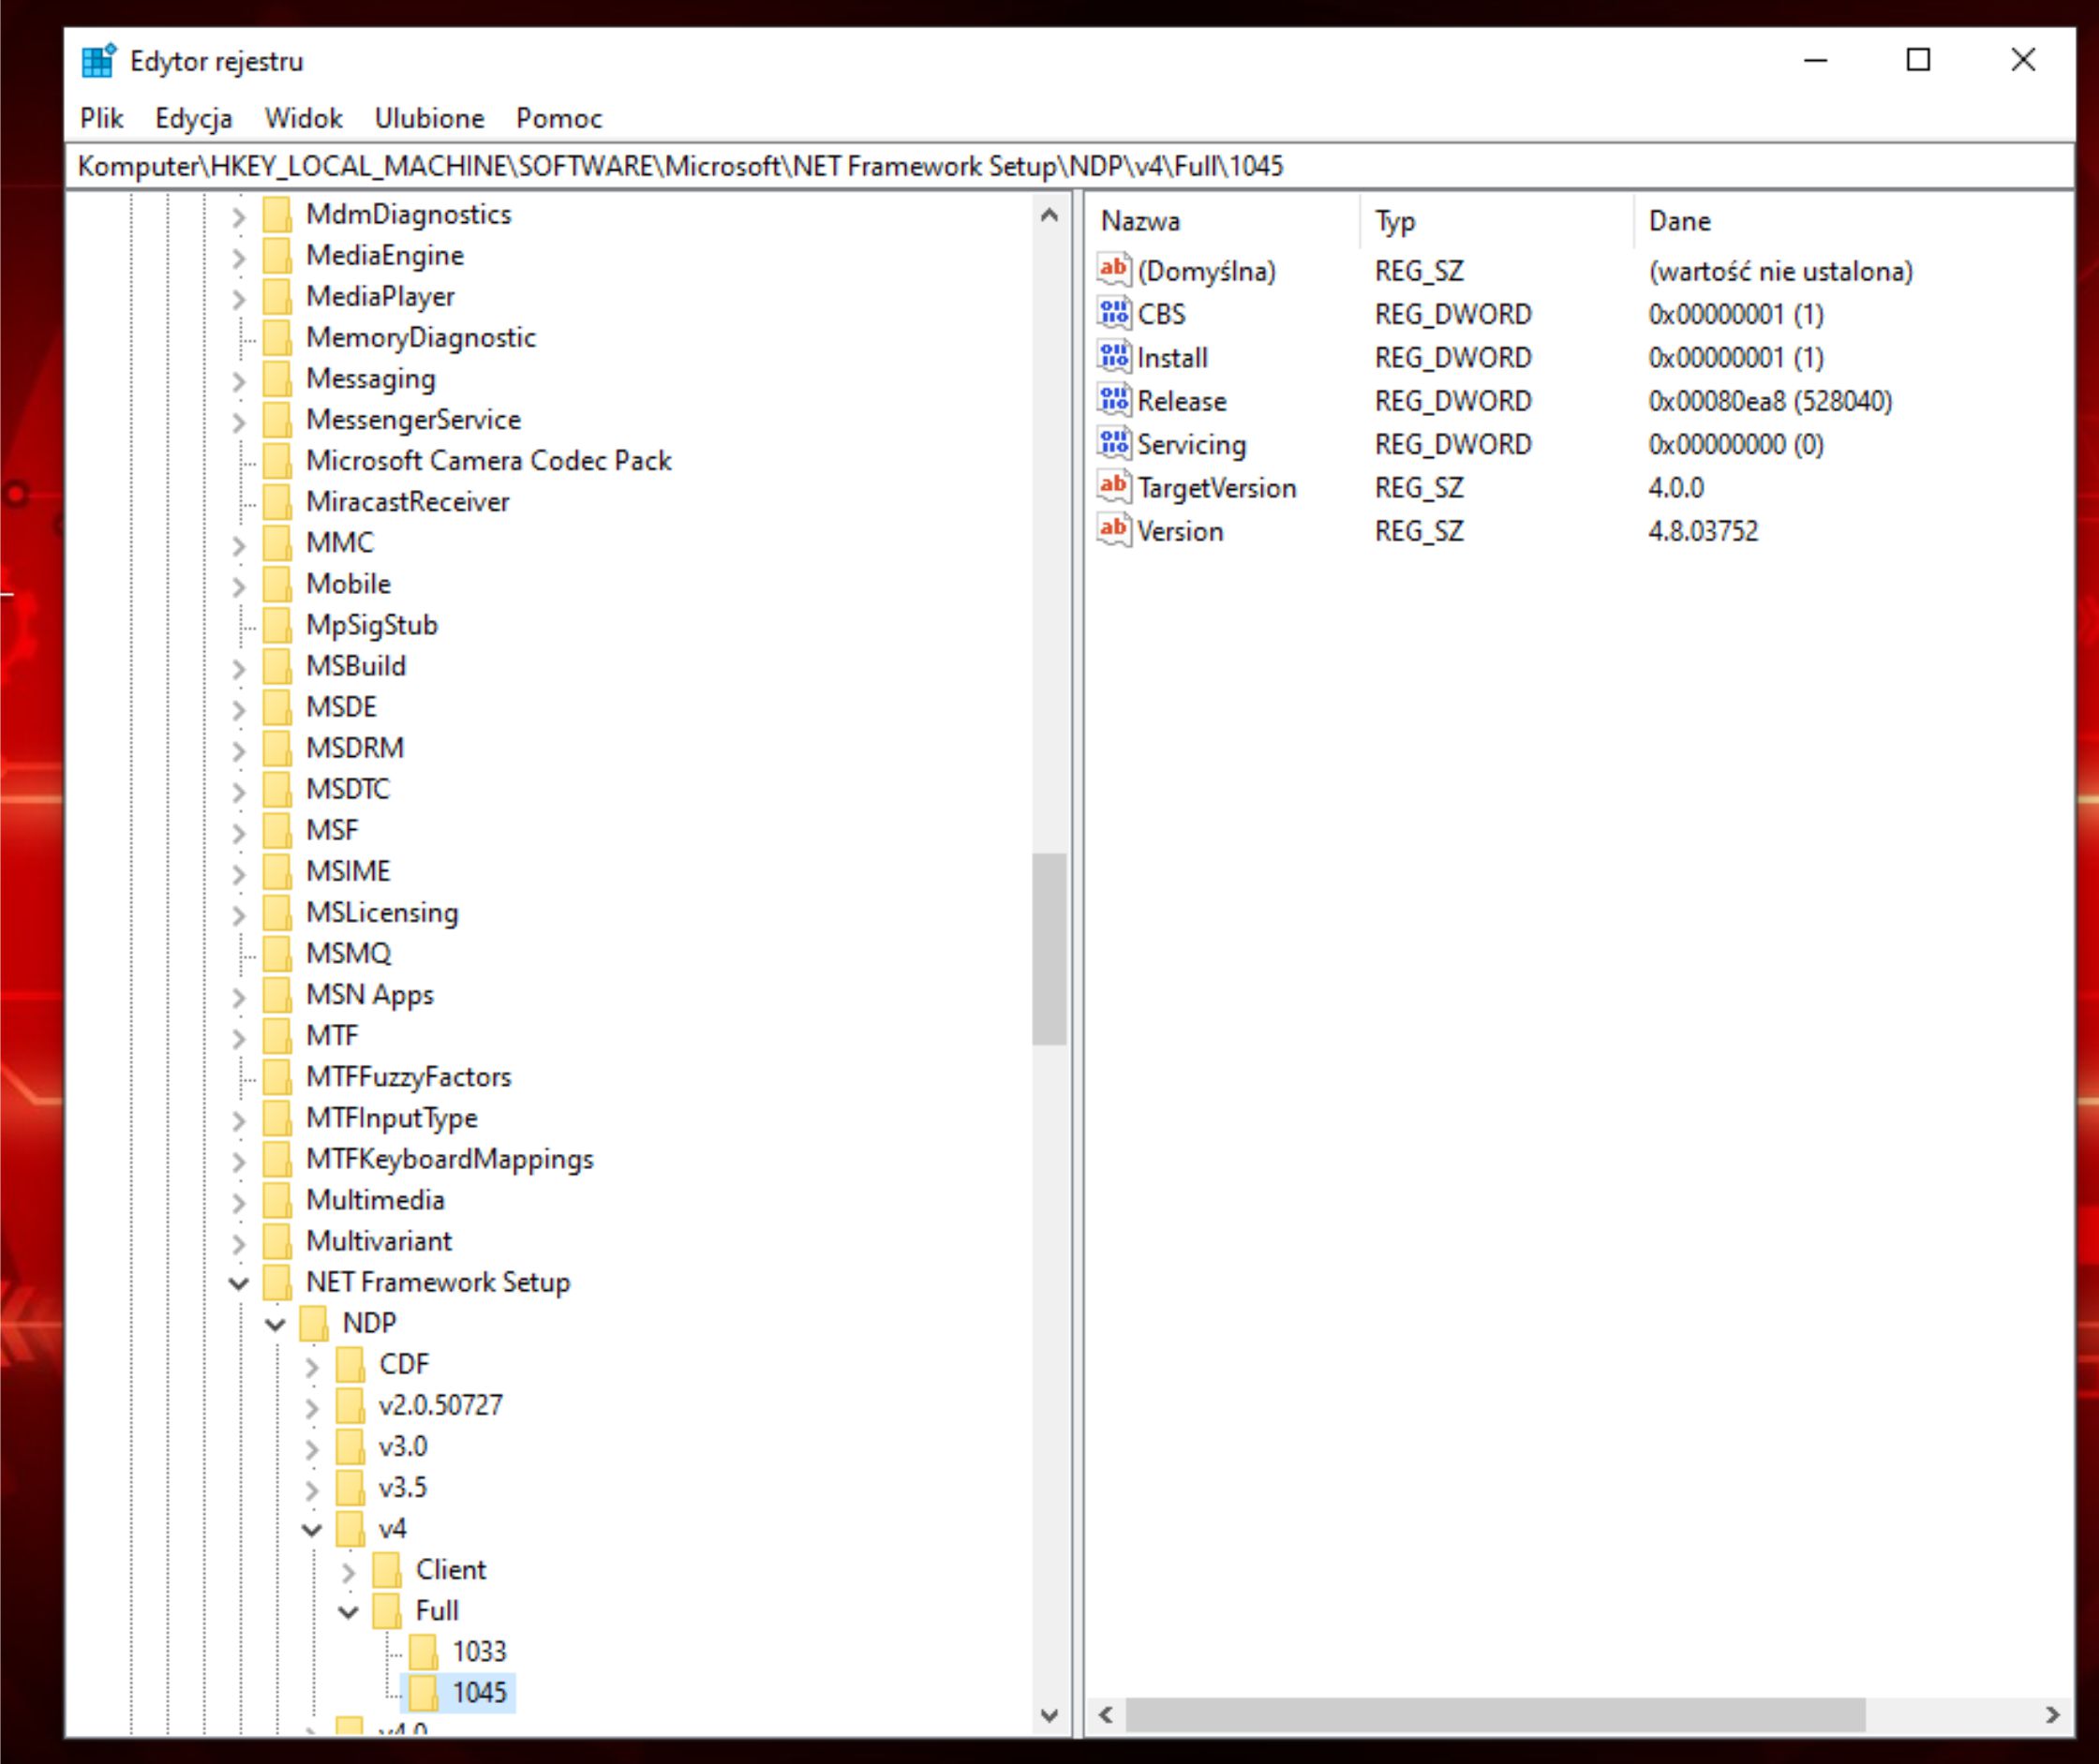Click the Version string value icon
This screenshot has width=2099, height=1764.
[1113, 530]
